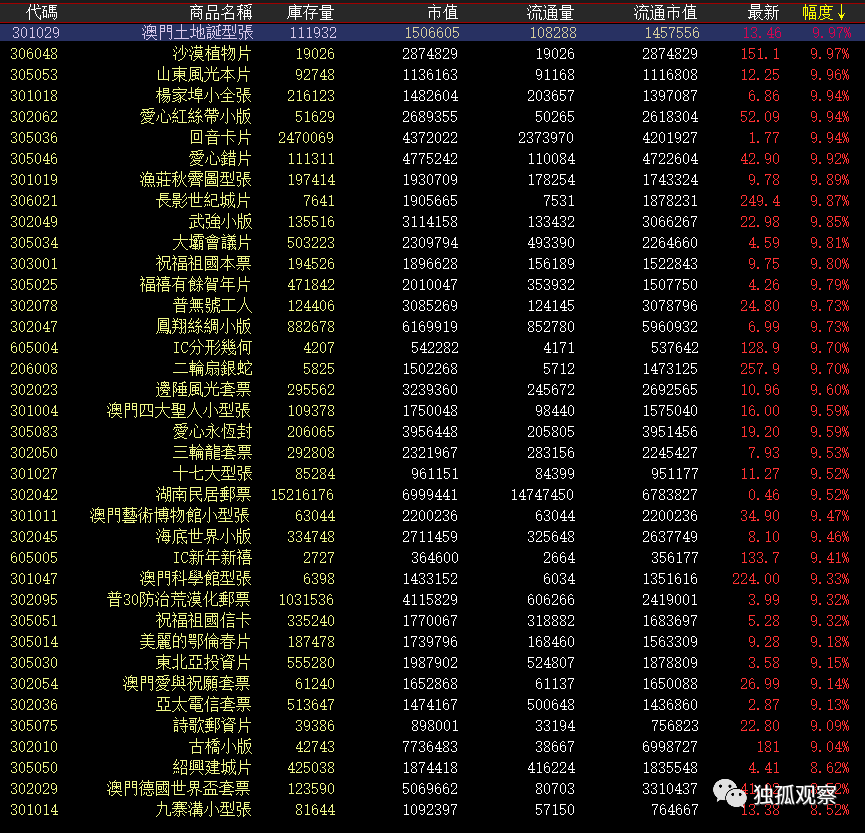Click latest price 257.9
The image size is (865, 833).
(x=760, y=369)
